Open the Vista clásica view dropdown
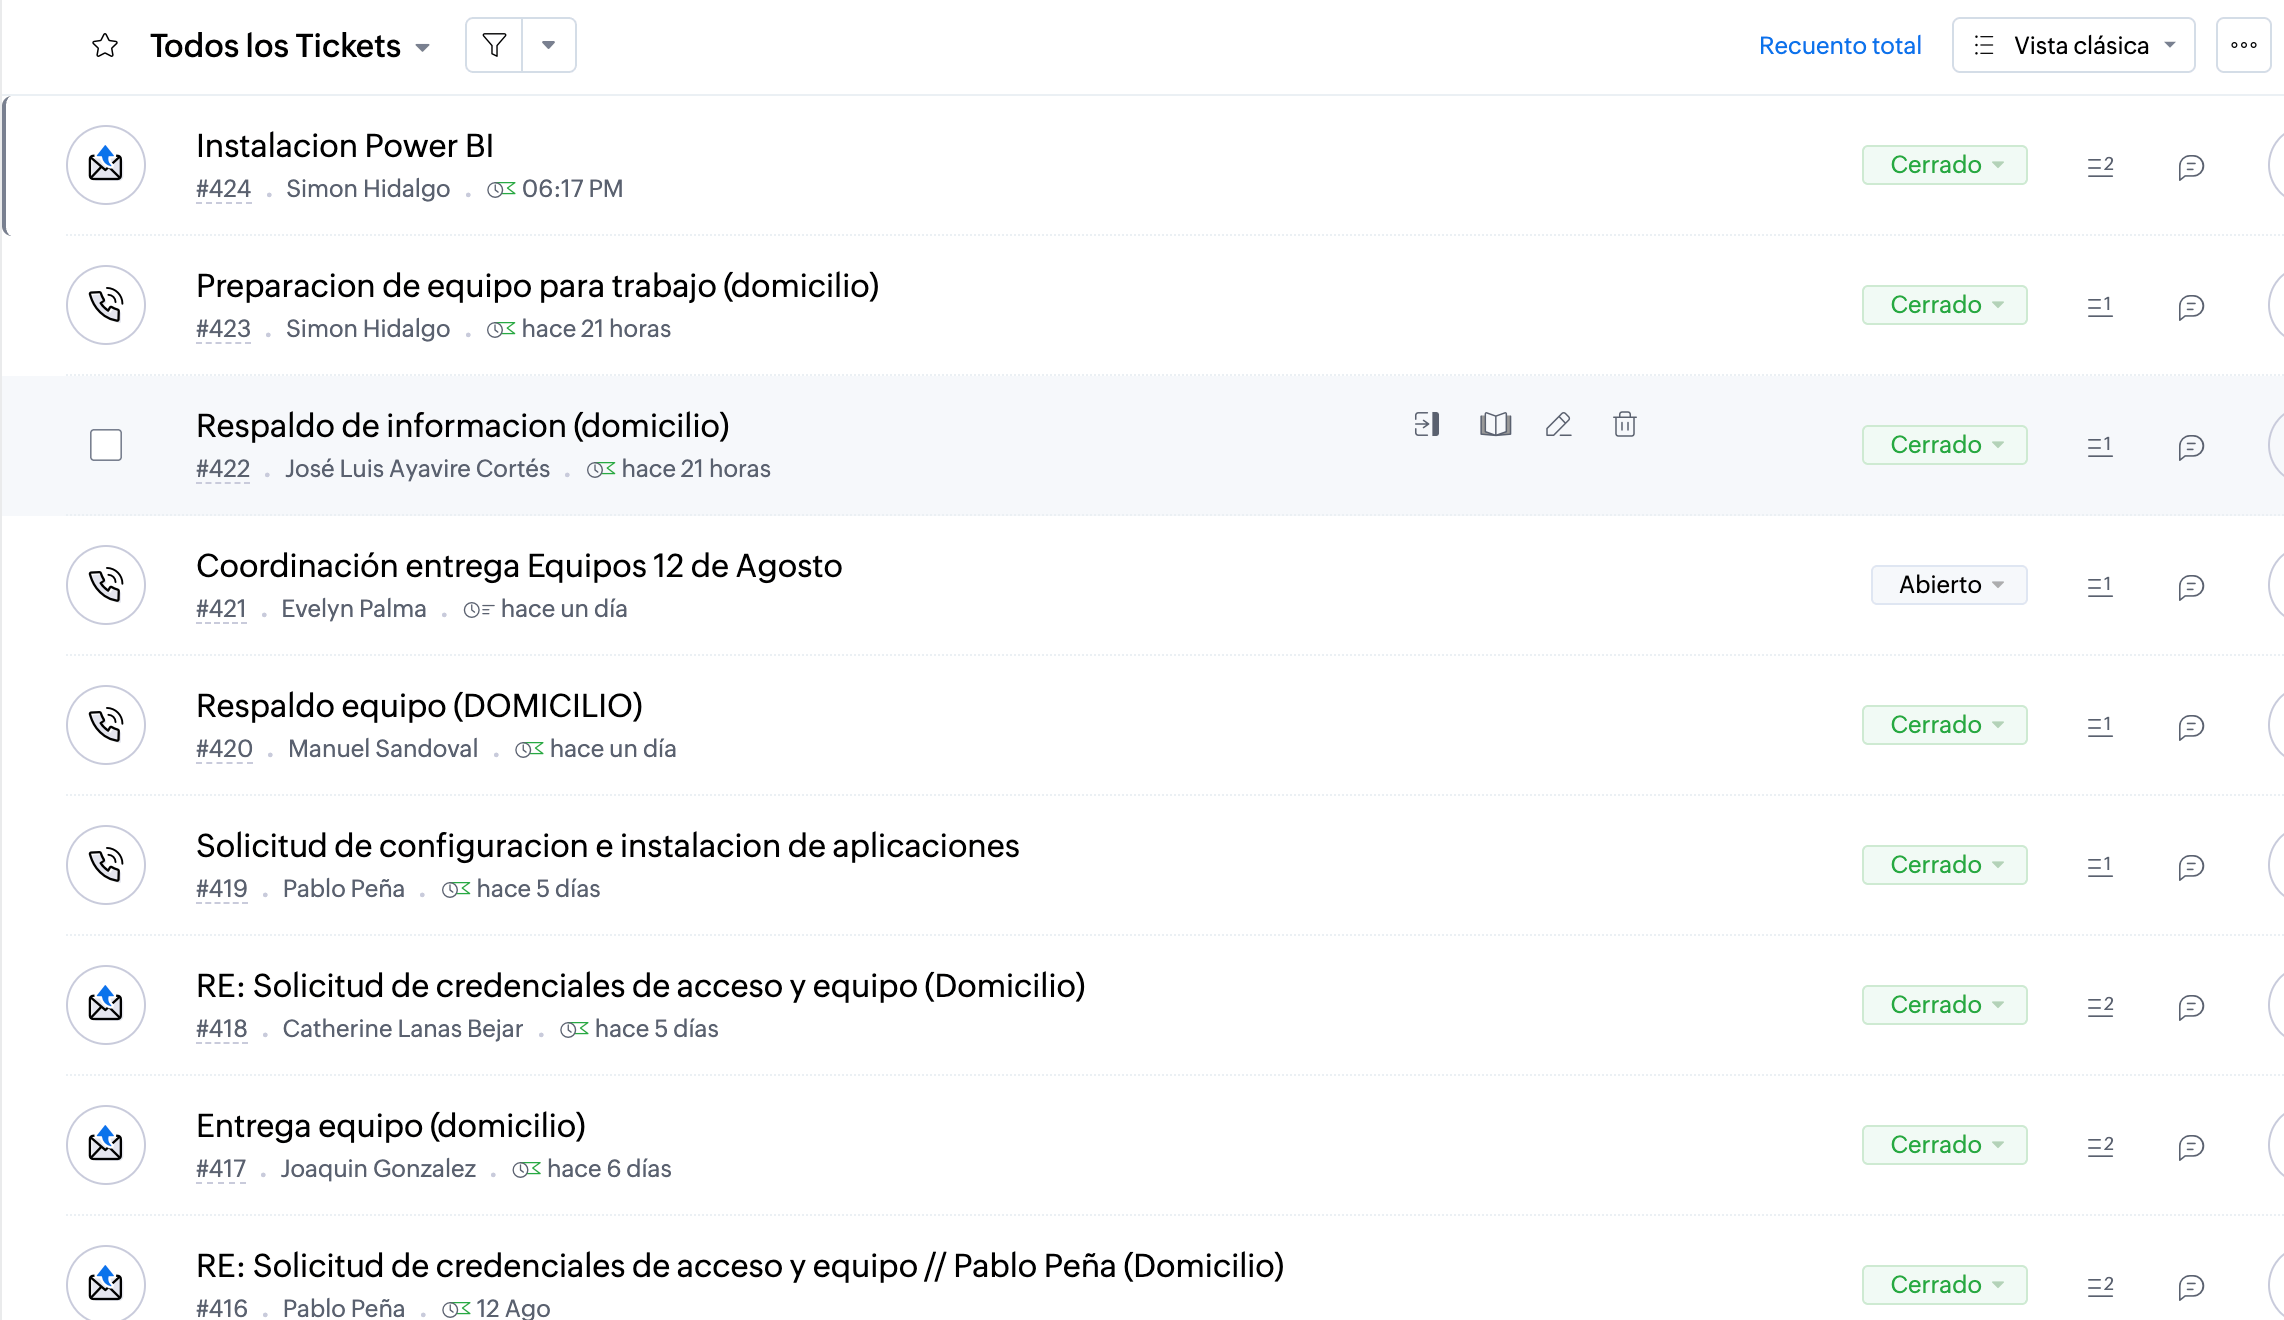The image size is (2284, 1320). tap(2073, 45)
